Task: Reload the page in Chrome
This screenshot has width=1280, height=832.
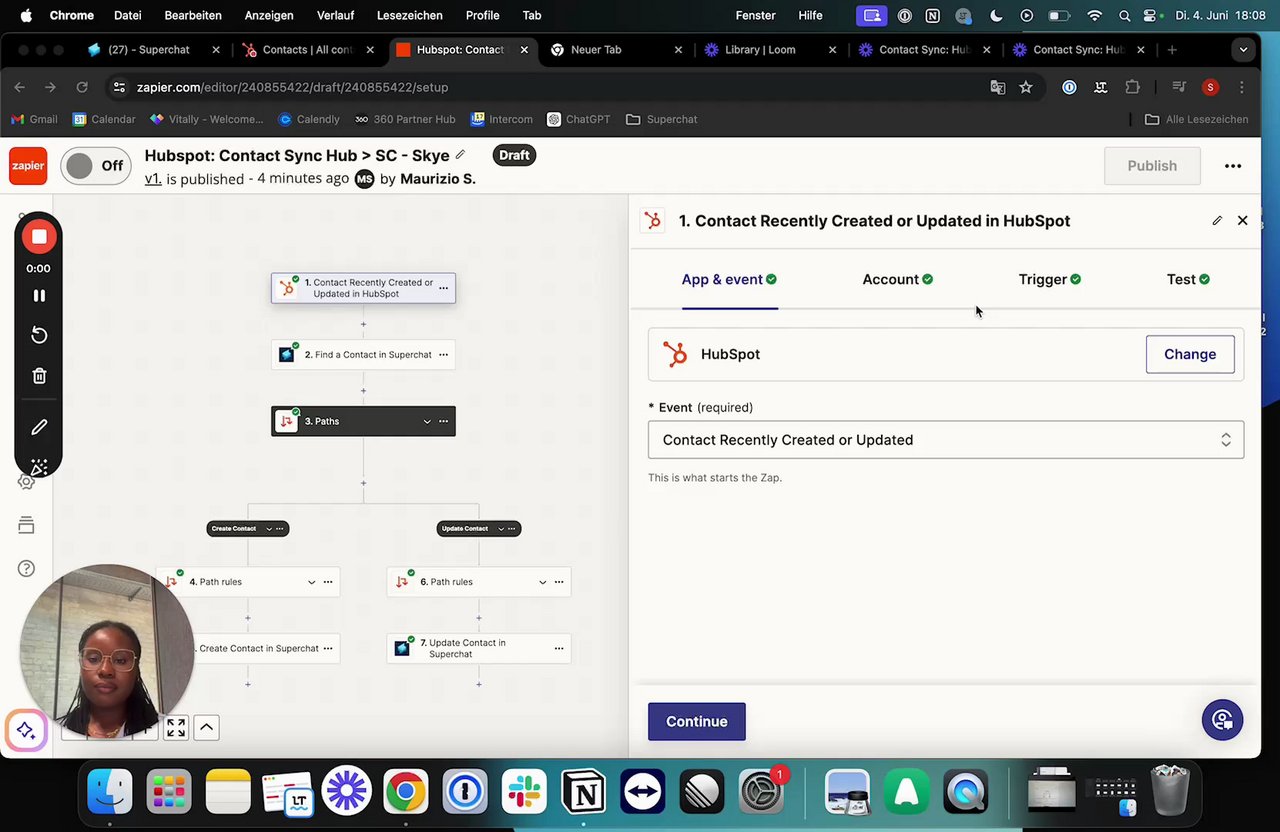Action: pyautogui.click(x=82, y=87)
